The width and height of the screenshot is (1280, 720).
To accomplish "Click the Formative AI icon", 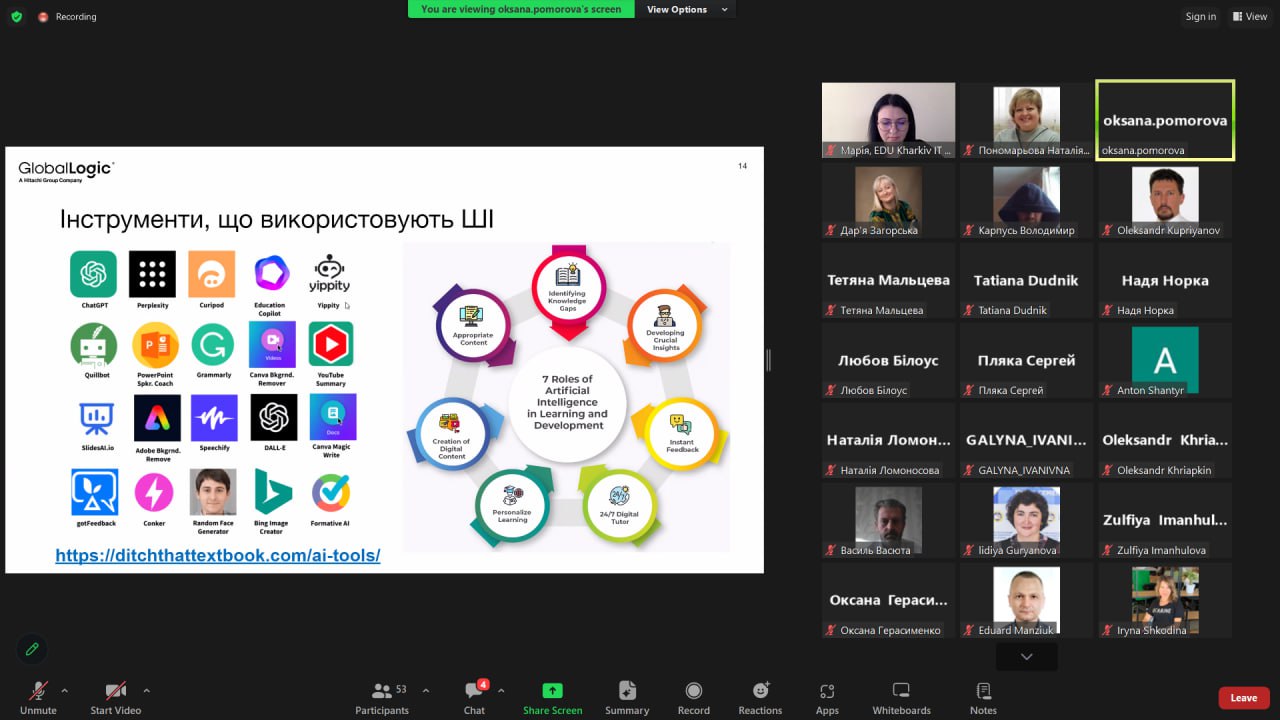I will coord(331,493).
